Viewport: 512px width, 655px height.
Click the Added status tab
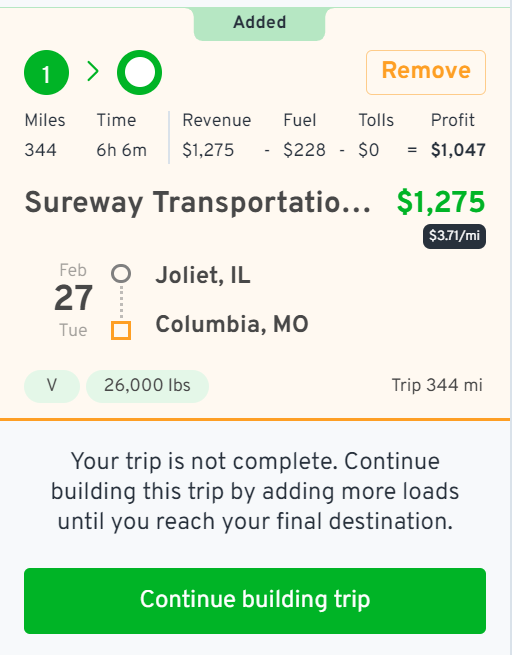point(259,23)
